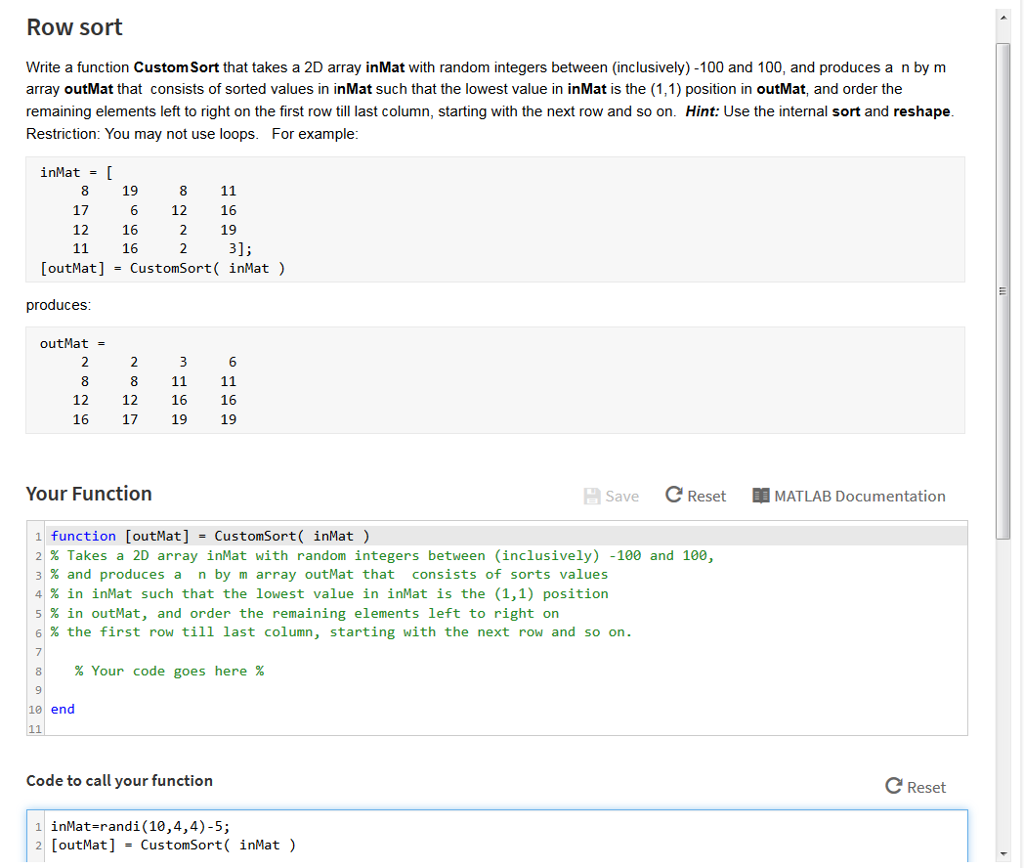Viewport: 1024px width, 868px height.
Task: Click the Save icon above the function editor
Action: 590,495
